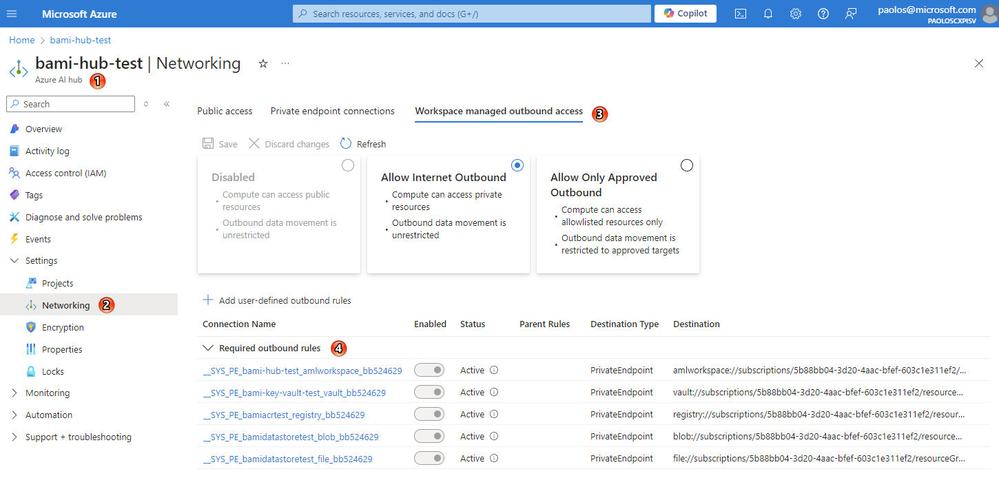Open __SYS_PE_bamidatastoretest_blob rule link
Viewport: 999px width, 491px height.
pos(291,437)
